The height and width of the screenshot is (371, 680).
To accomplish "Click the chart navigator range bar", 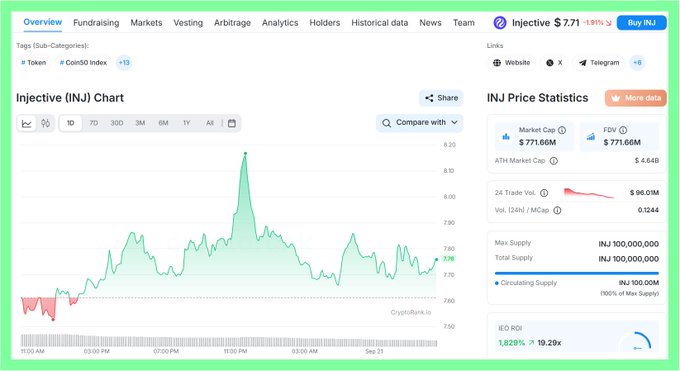I will click(x=229, y=340).
